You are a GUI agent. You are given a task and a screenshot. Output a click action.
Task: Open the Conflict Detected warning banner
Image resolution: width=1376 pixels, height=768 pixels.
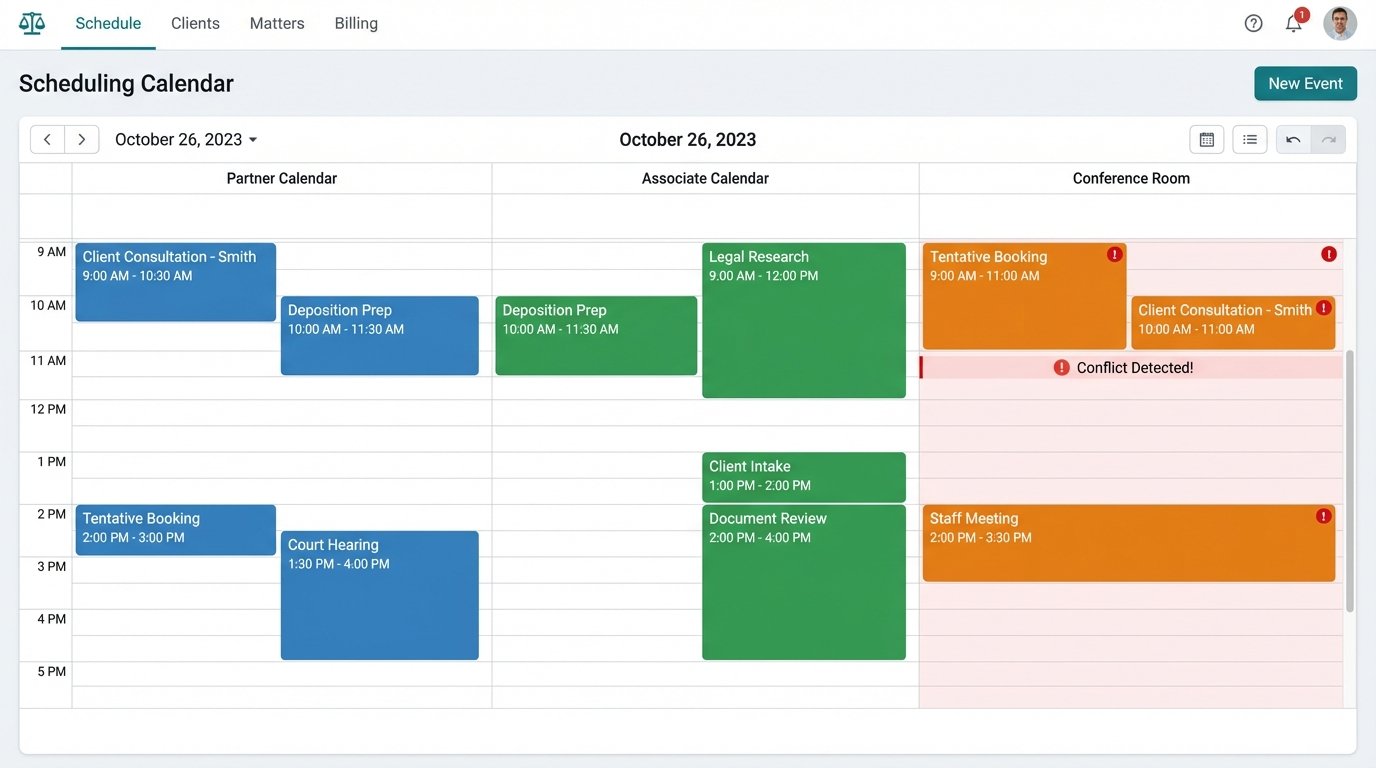pos(1131,366)
